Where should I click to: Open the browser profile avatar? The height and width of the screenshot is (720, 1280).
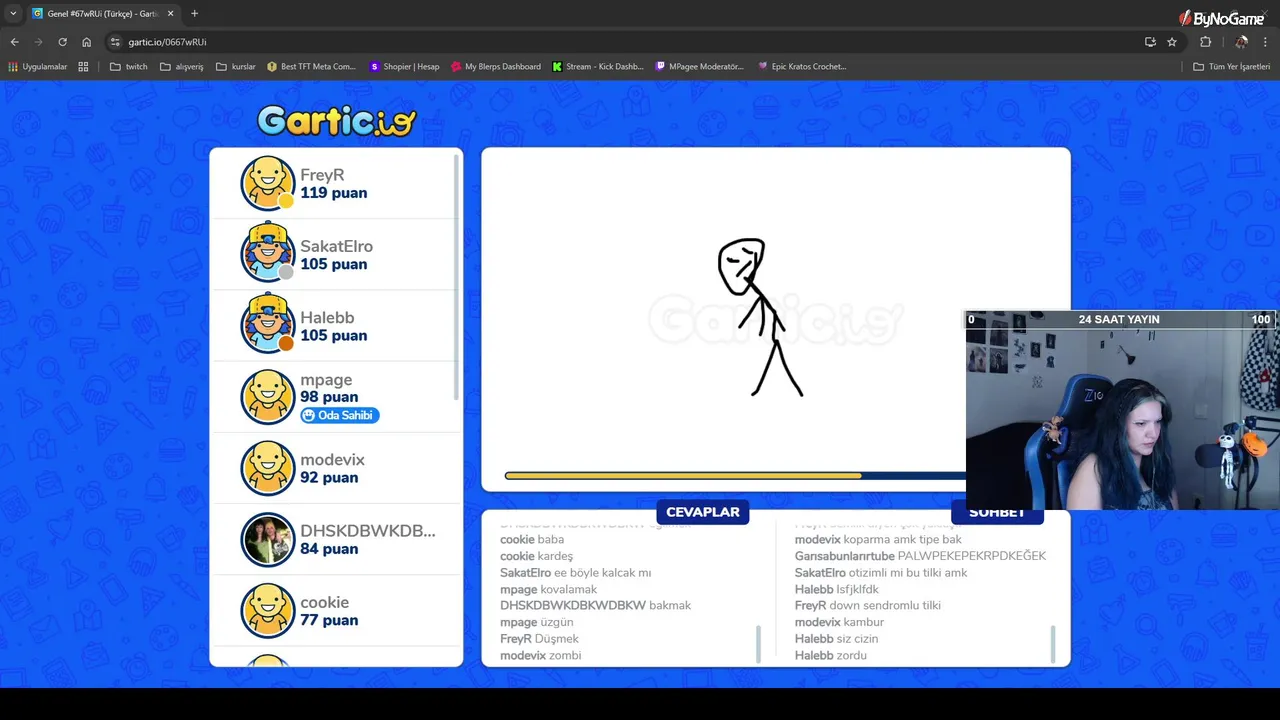pyautogui.click(x=1241, y=42)
